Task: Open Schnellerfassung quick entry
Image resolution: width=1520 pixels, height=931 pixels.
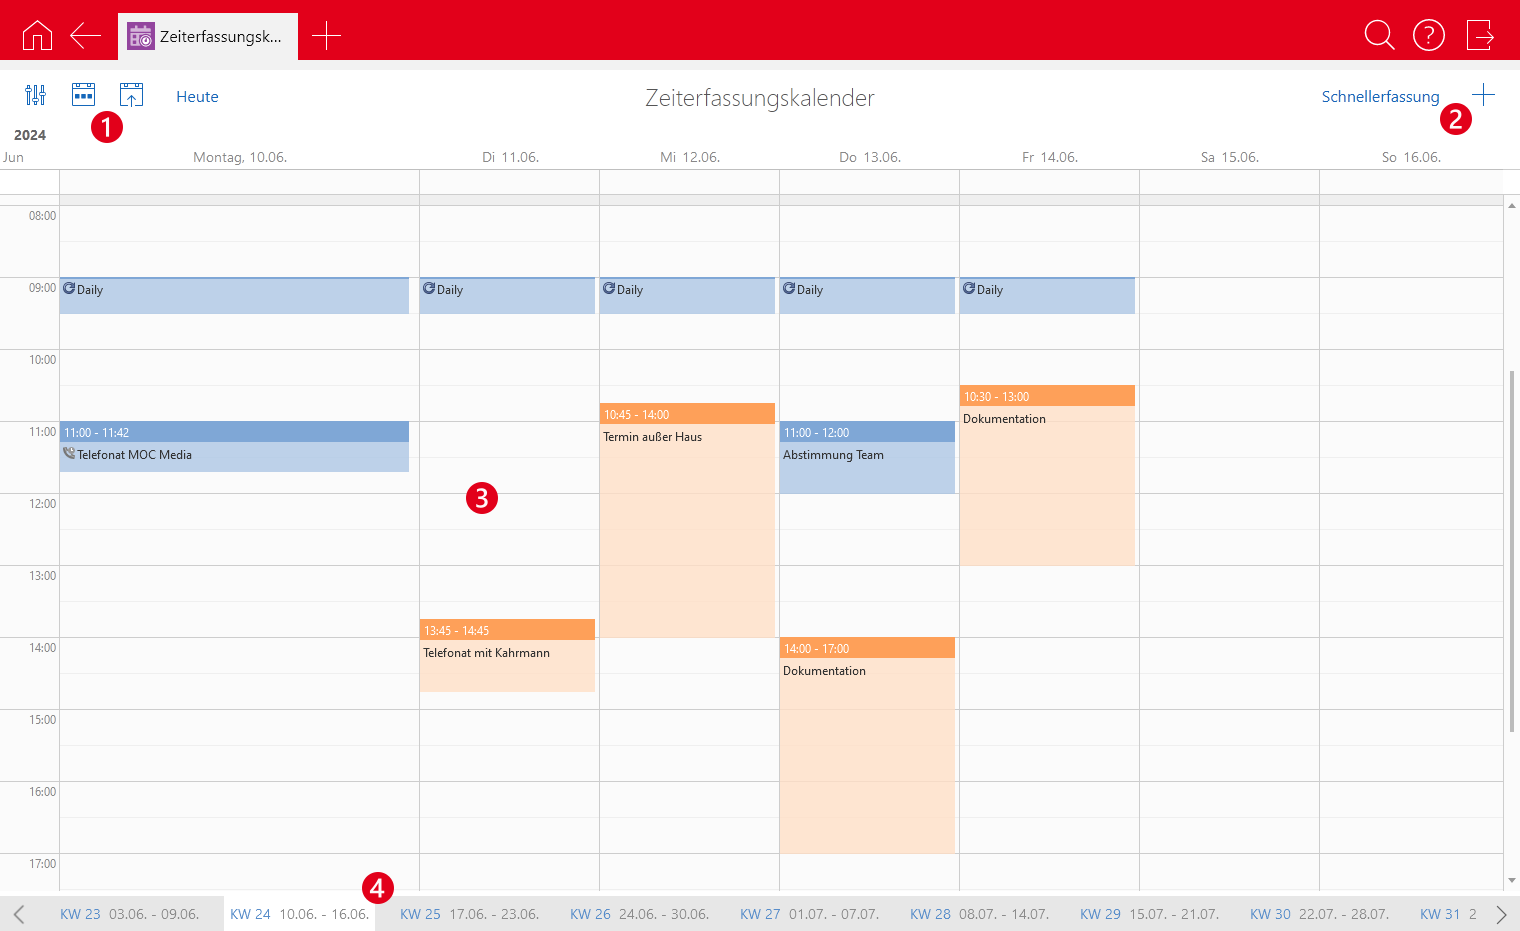Action: [x=1380, y=97]
